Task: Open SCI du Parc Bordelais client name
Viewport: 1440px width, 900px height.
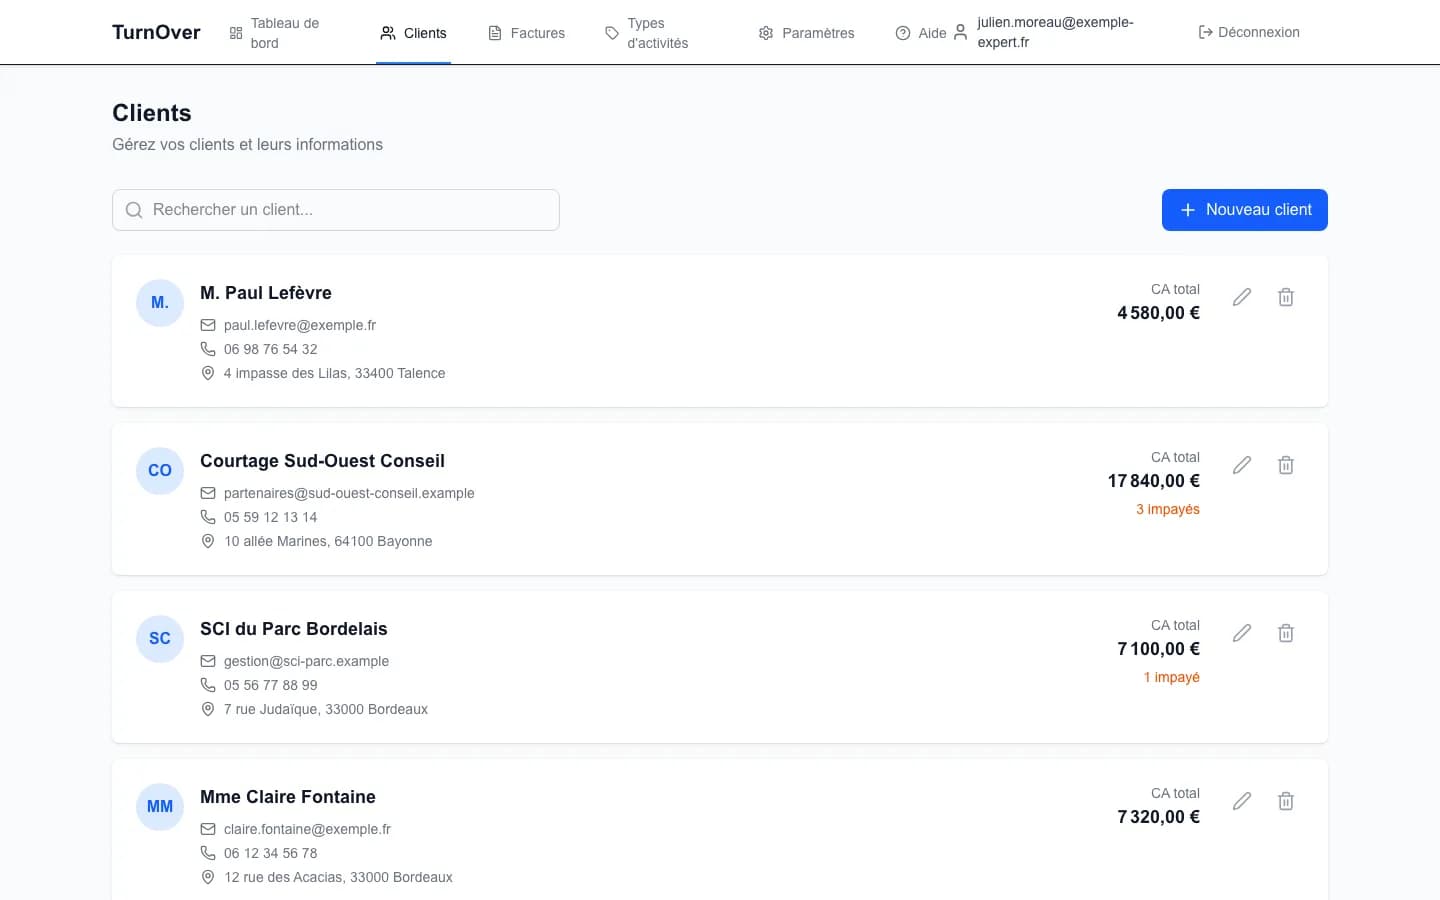Action: [294, 629]
